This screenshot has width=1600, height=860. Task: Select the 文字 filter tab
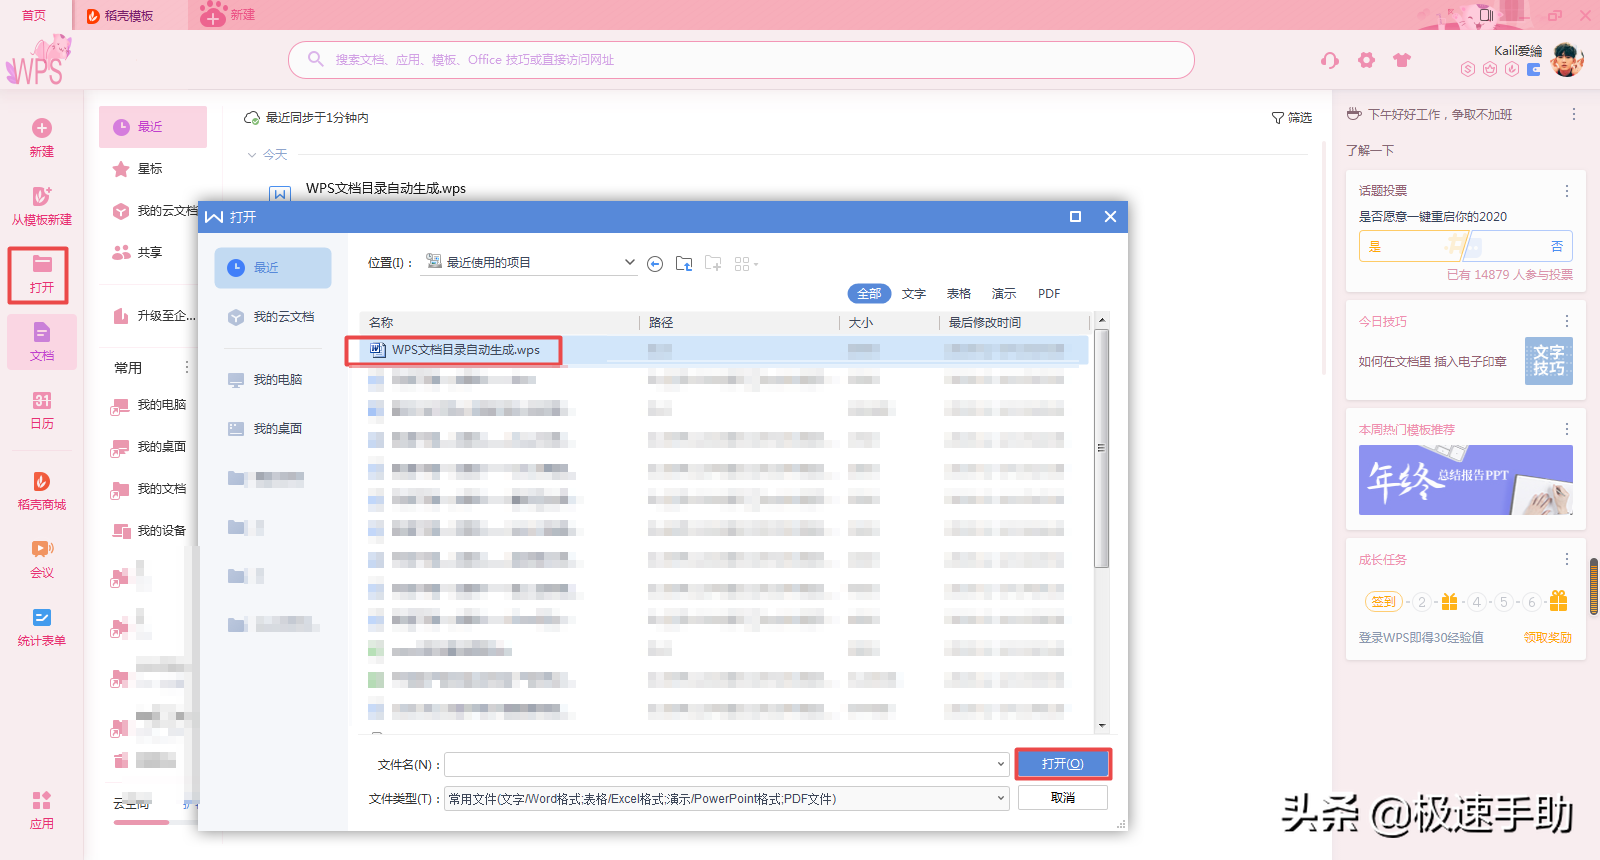click(x=914, y=294)
